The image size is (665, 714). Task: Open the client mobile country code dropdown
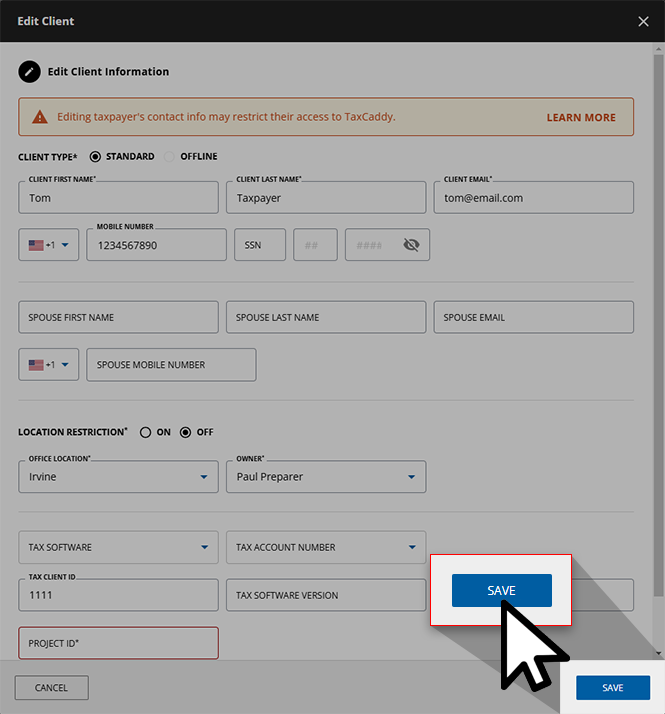pos(49,245)
